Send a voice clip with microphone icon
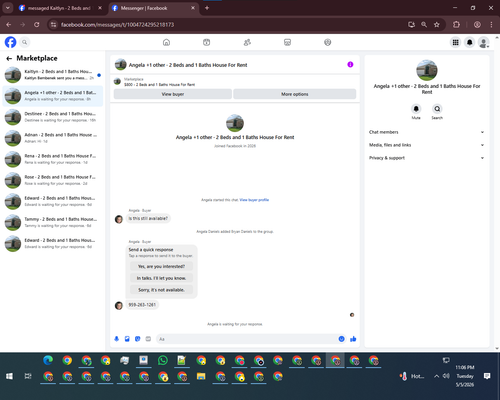The width and height of the screenshot is (500, 400). point(117,339)
